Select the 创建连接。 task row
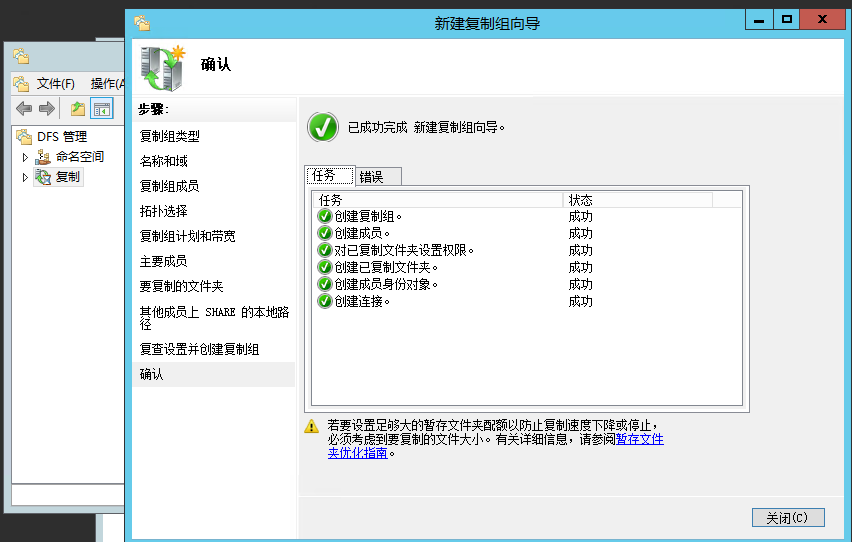The width and height of the screenshot is (852, 542). pos(527,301)
